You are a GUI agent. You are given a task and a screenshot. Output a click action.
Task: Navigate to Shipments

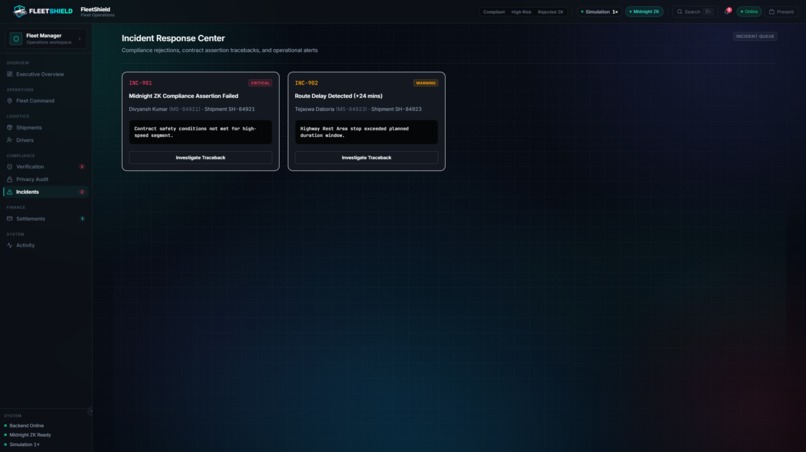pyautogui.click(x=46, y=128)
